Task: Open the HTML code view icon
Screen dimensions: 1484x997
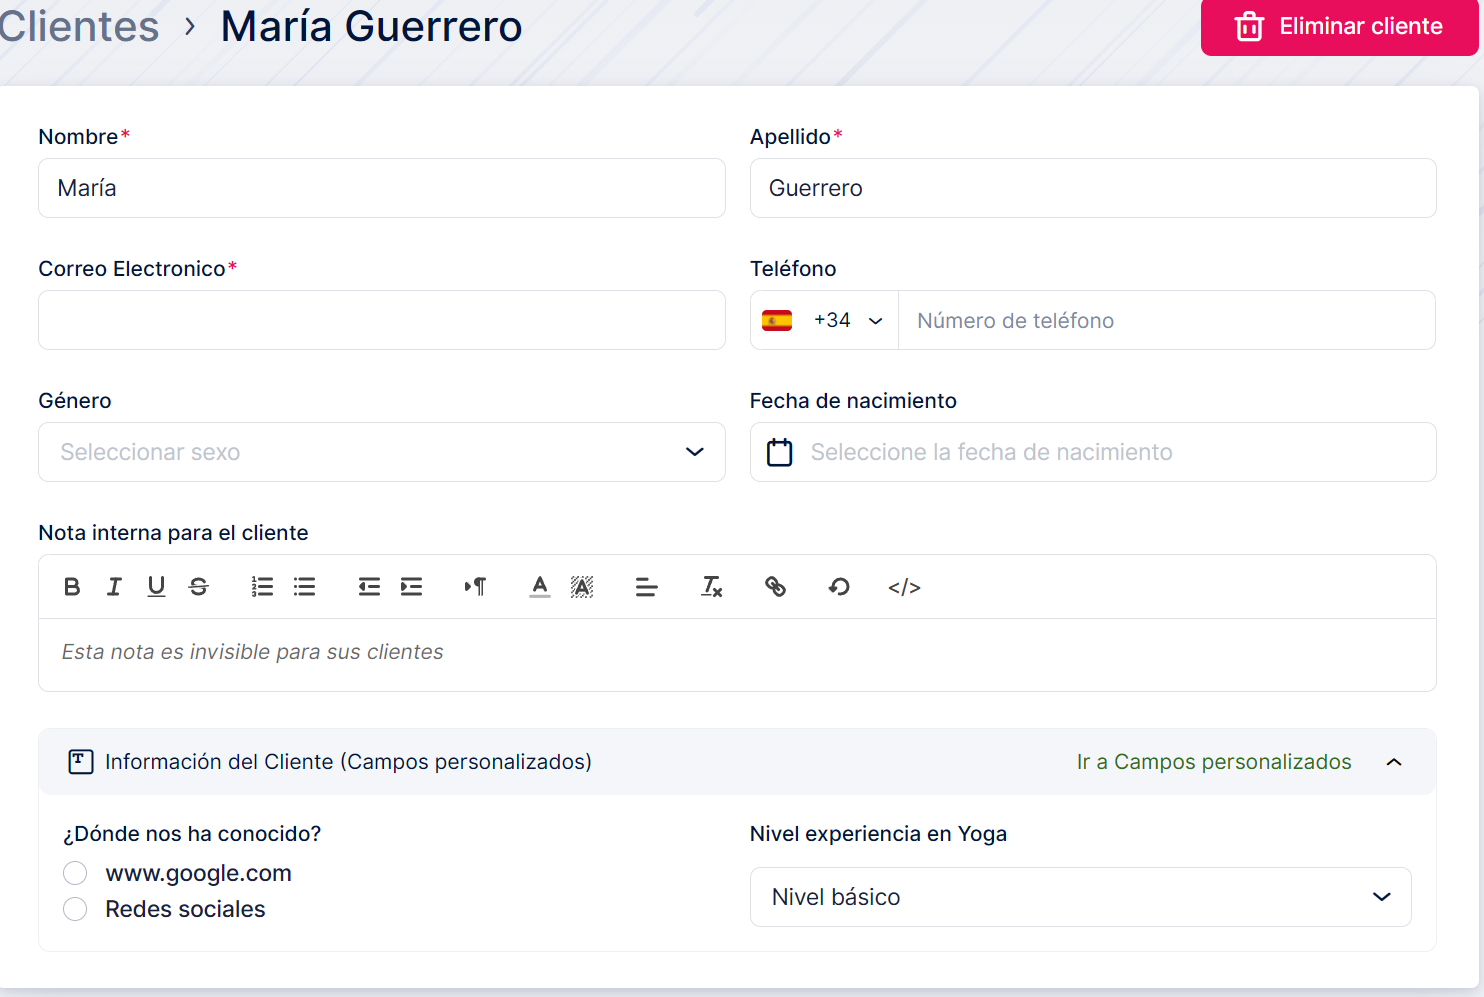Action: pyautogui.click(x=904, y=587)
